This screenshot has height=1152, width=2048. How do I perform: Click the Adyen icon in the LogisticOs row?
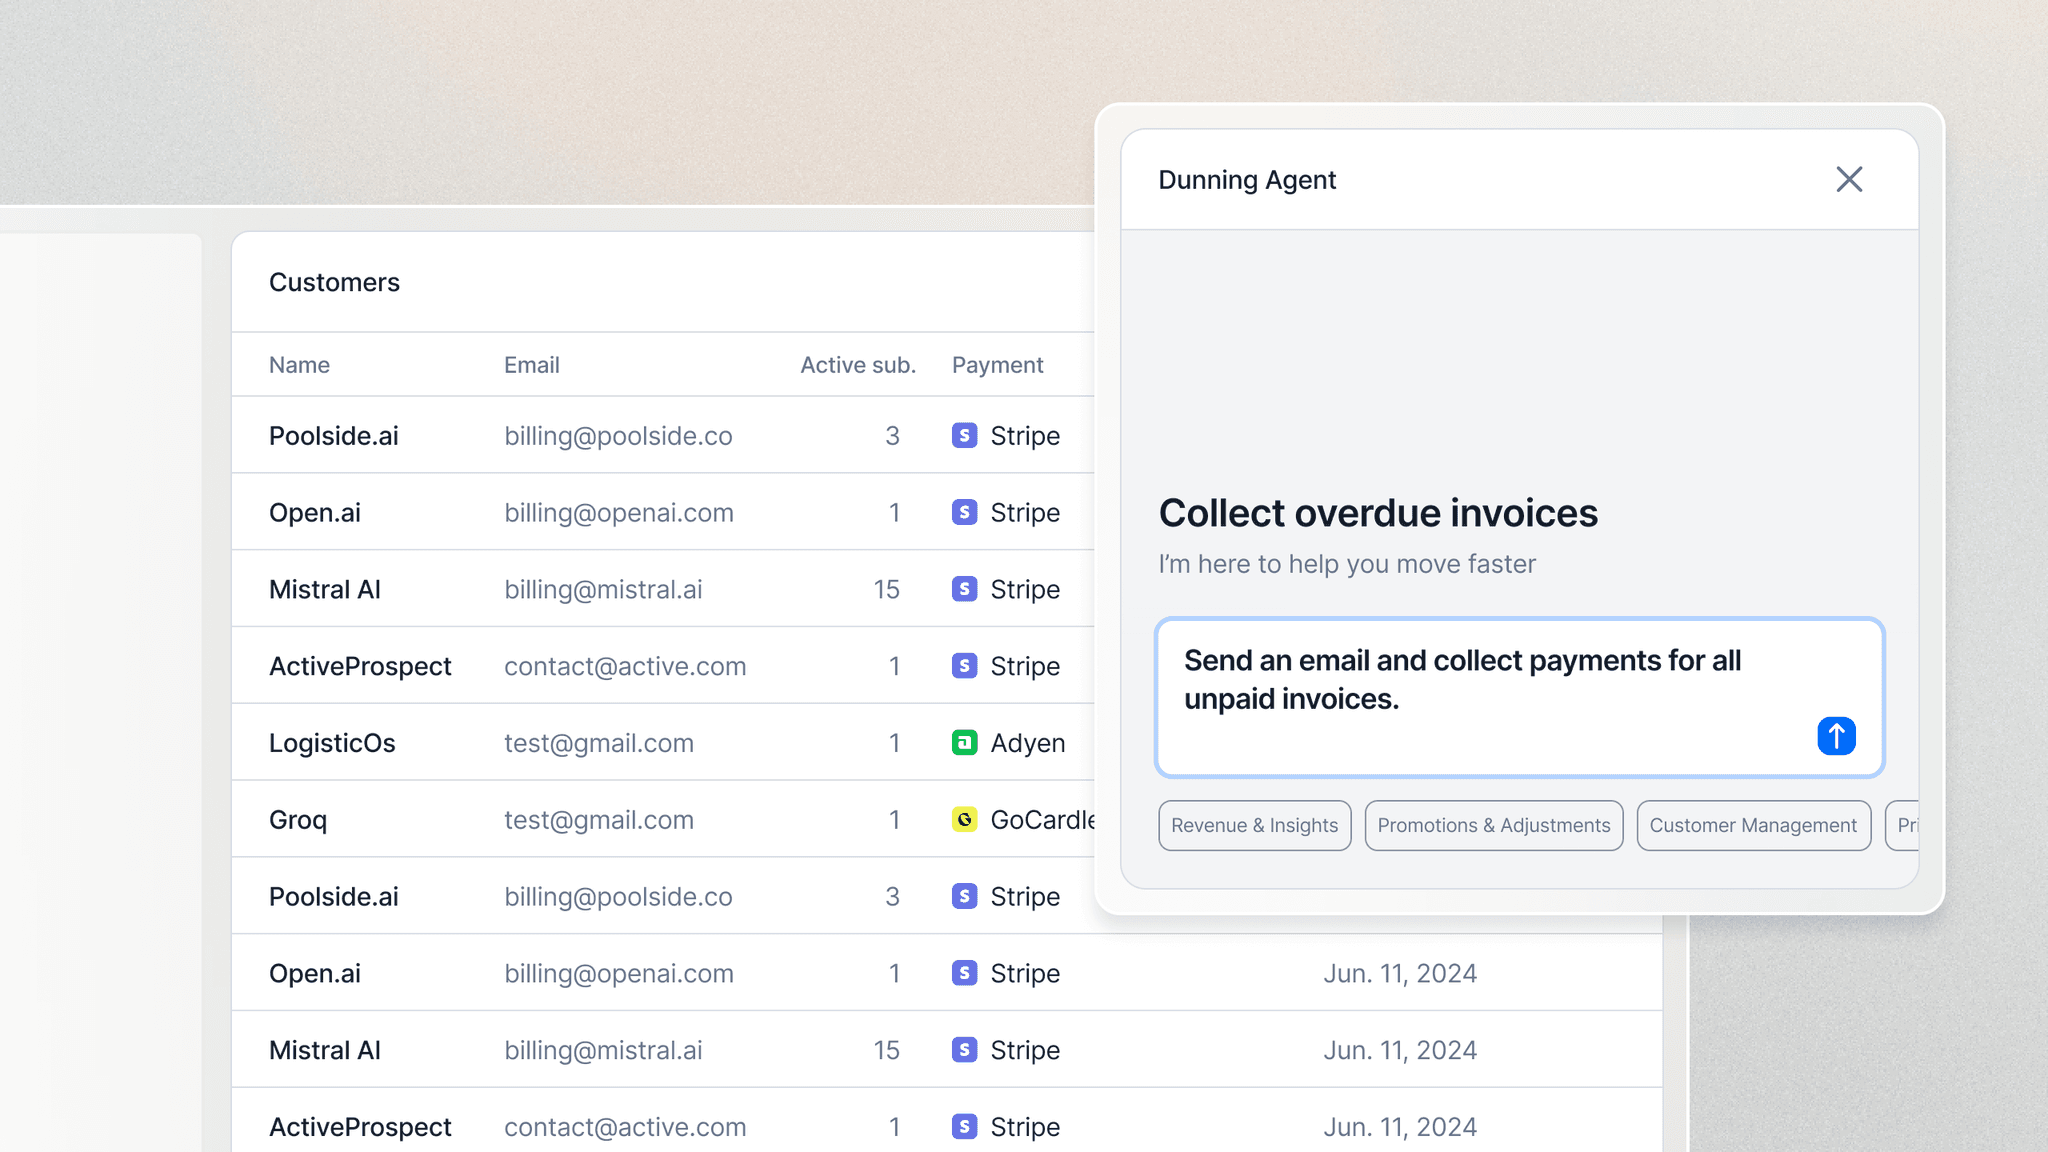click(964, 742)
